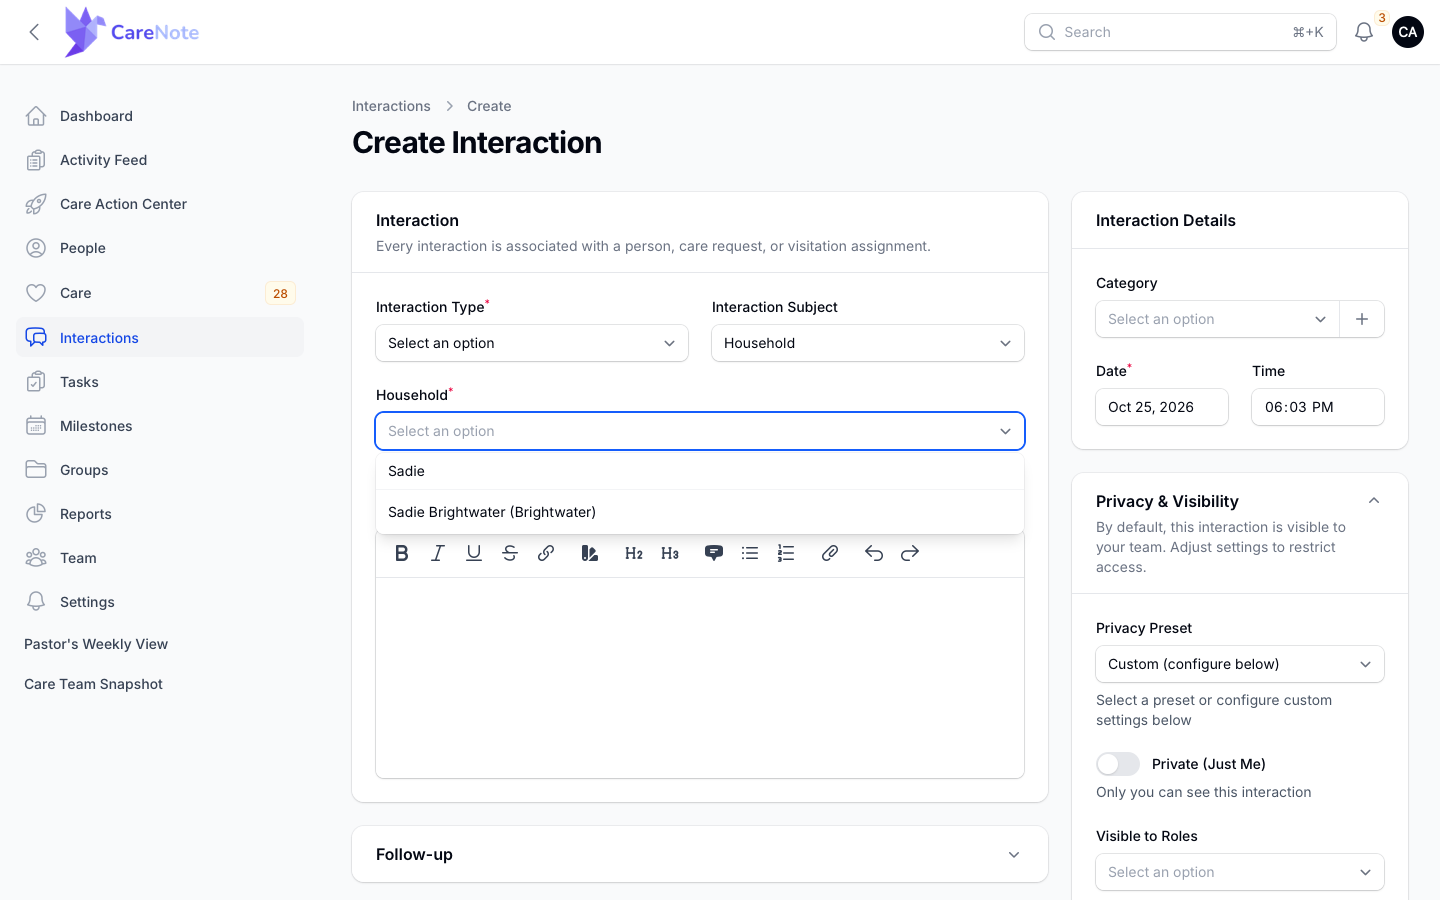This screenshot has height=900, width=1440.
Task: Apply italic formatting in the editor
Action: [x=438, y=553]
